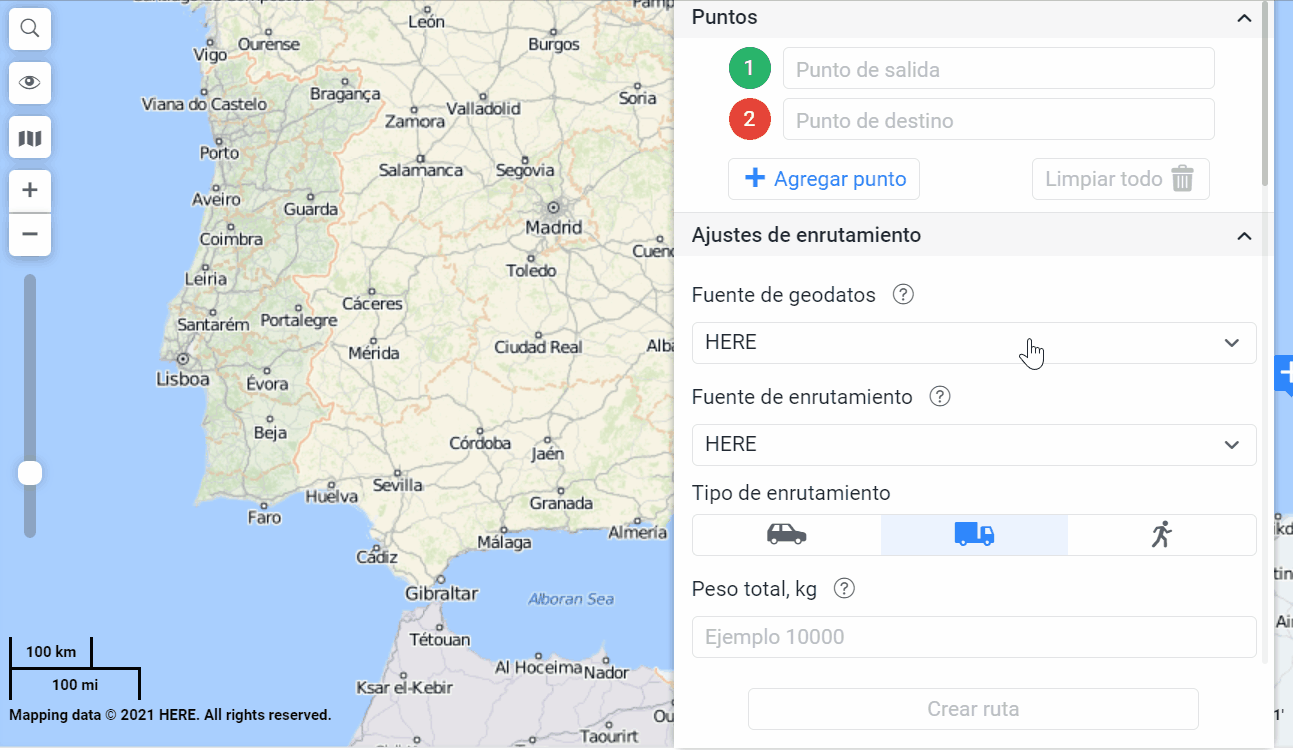
Task: Select car routing mode
Action: (786, 534)
